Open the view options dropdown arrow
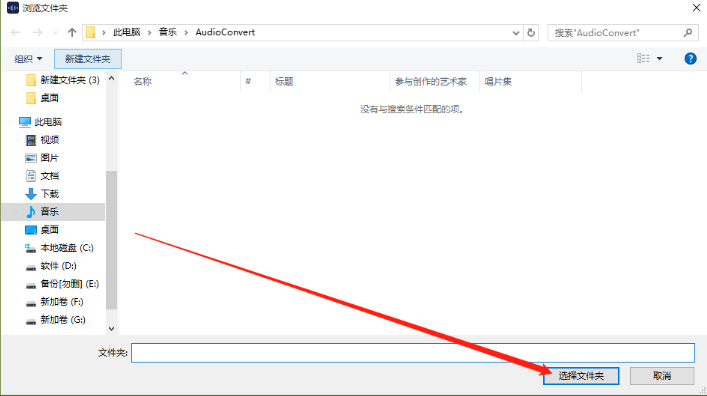The width and height of the screenshot is (707, 396). [x=660, y=59]
